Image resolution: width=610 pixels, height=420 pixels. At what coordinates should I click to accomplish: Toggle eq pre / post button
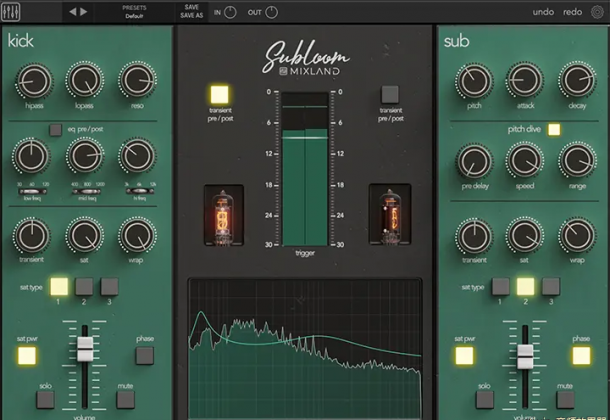pyautogui.click(x=56, y=130)
